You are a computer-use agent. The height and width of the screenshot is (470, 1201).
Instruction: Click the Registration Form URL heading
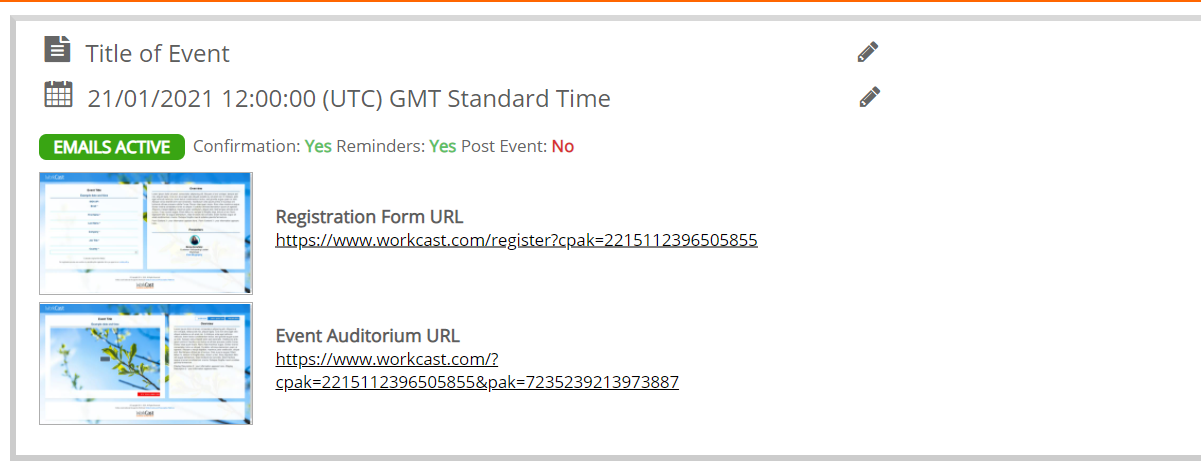369,217
